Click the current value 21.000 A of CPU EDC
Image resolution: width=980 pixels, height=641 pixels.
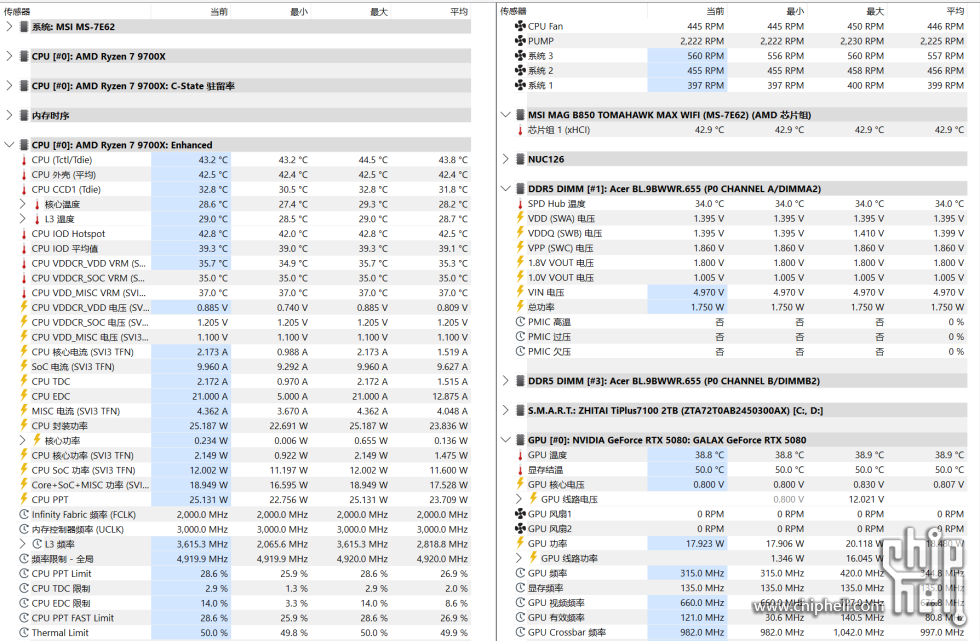coord(210,396)
